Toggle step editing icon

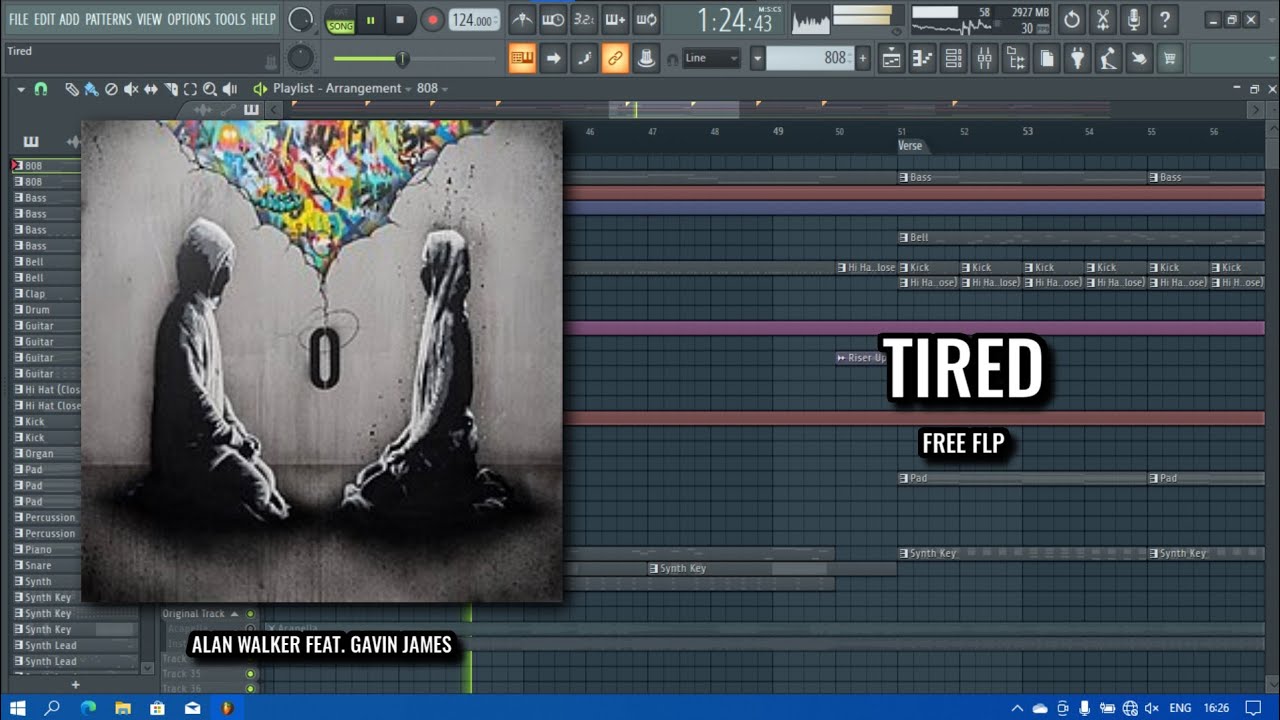(x=584, y=59)
